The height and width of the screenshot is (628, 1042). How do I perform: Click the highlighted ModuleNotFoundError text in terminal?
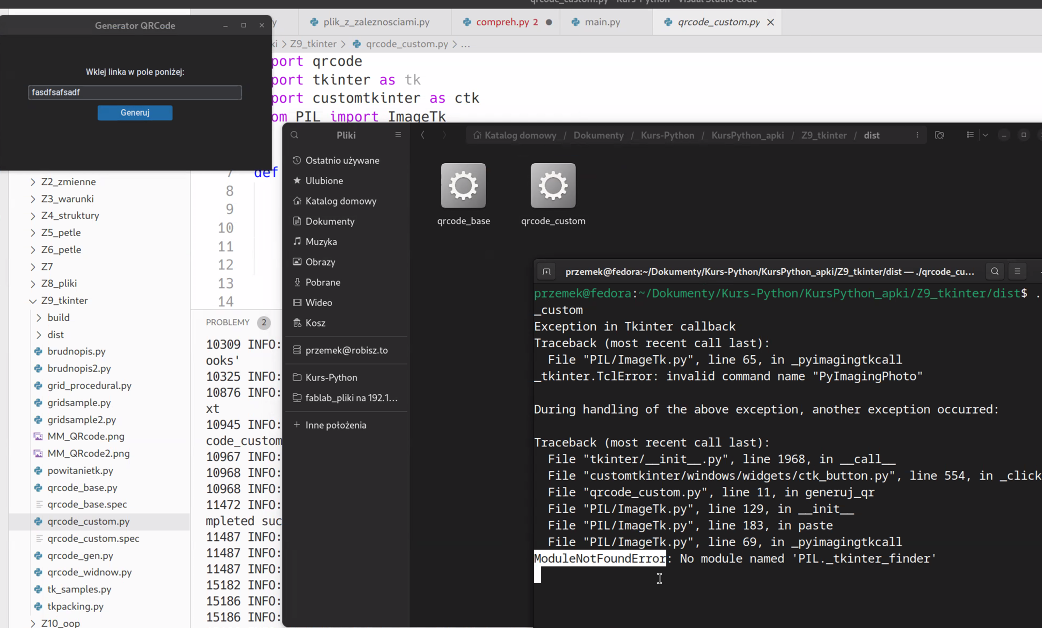click(x=600, y=559)
